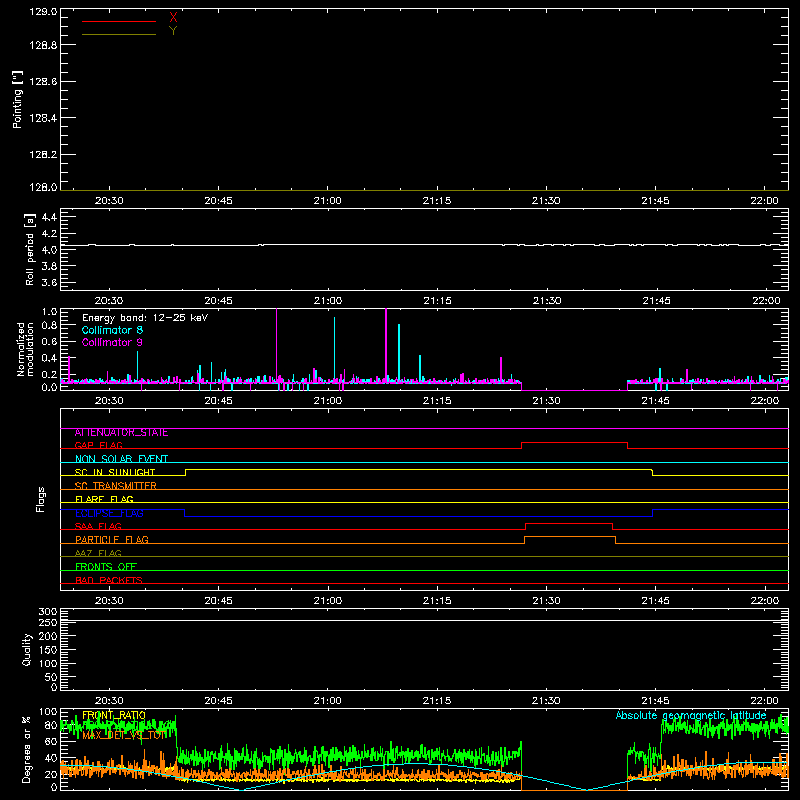Select the magenta Collimator 9 legend label
The height and width of the screenshot is (800, 800).
[112, 342]
